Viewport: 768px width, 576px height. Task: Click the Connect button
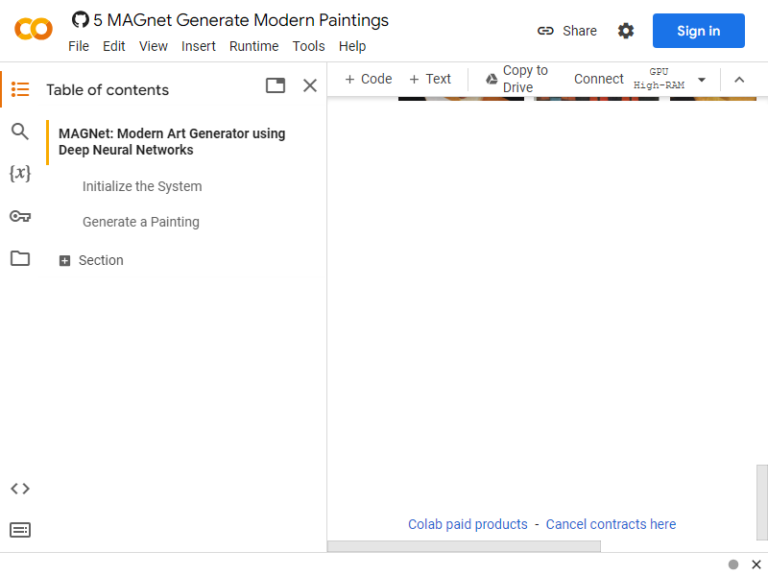click(599, 79)
